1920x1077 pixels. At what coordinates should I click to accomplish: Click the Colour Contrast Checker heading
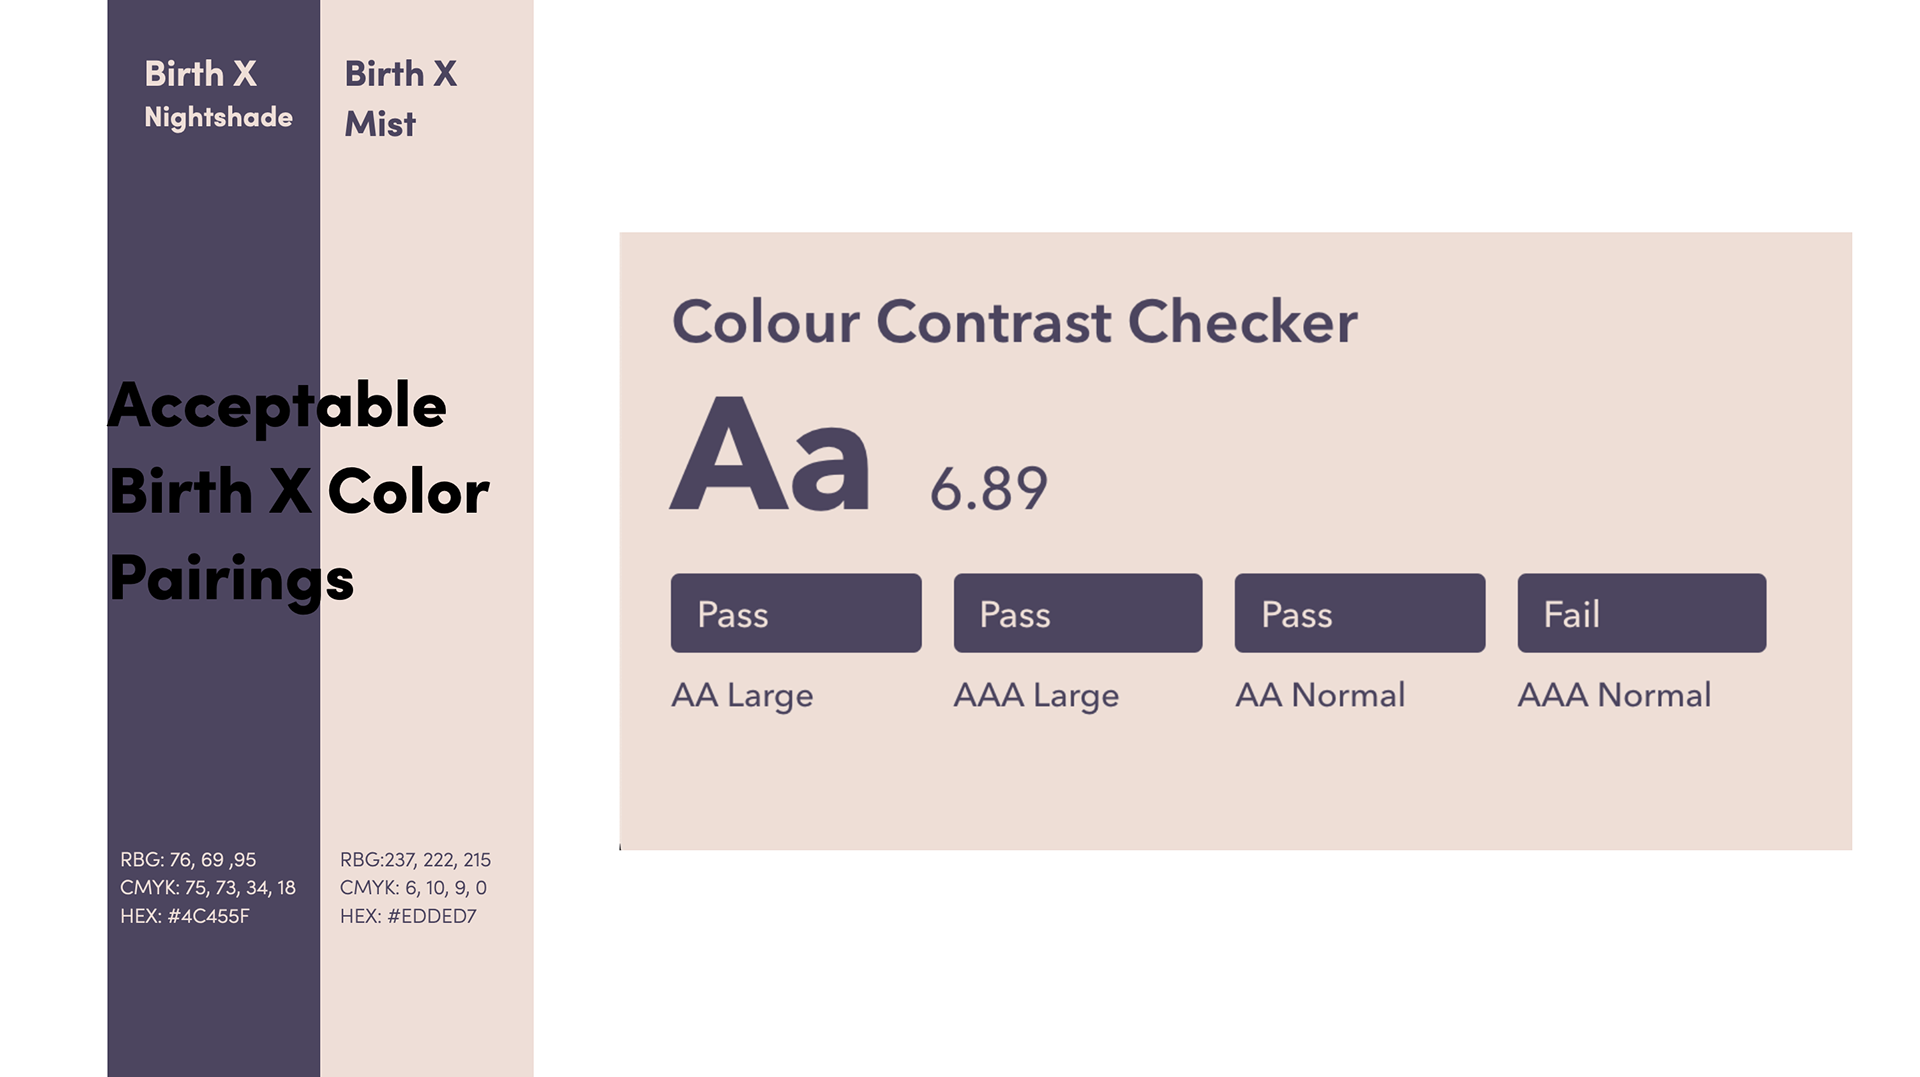[x=1014, y=322]
